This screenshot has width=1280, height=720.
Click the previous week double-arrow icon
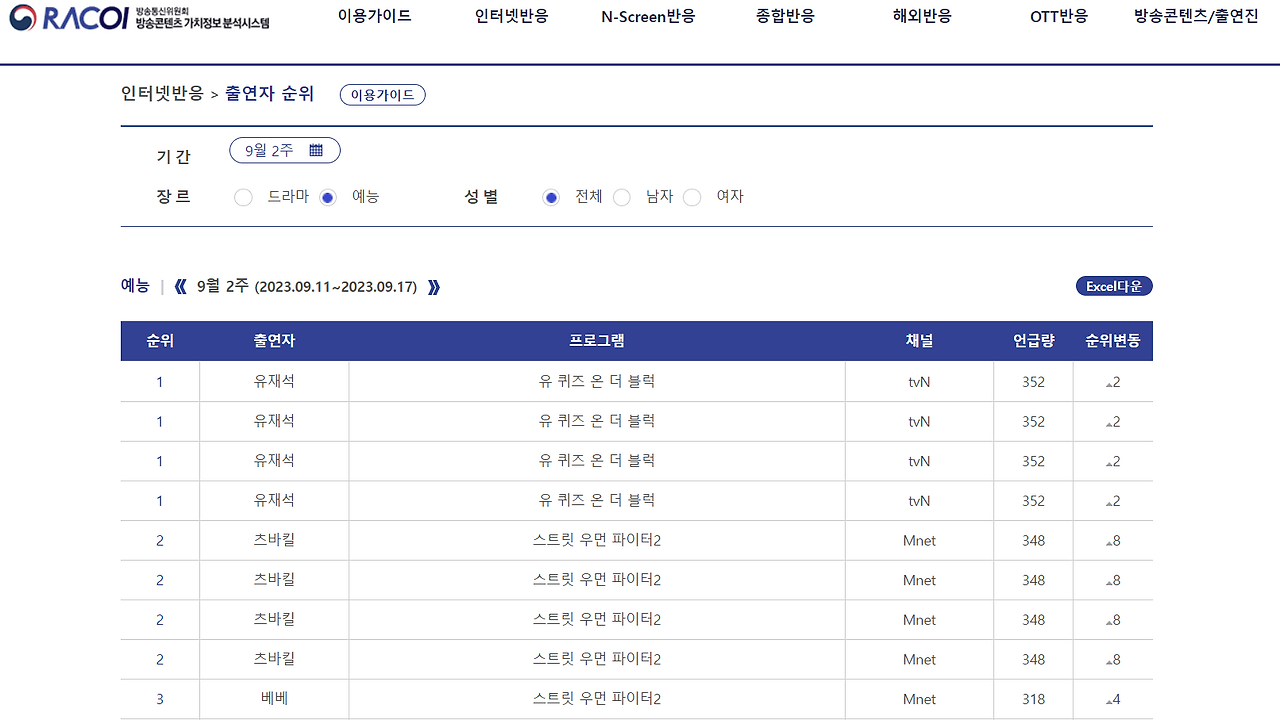(x=180, y=285)
